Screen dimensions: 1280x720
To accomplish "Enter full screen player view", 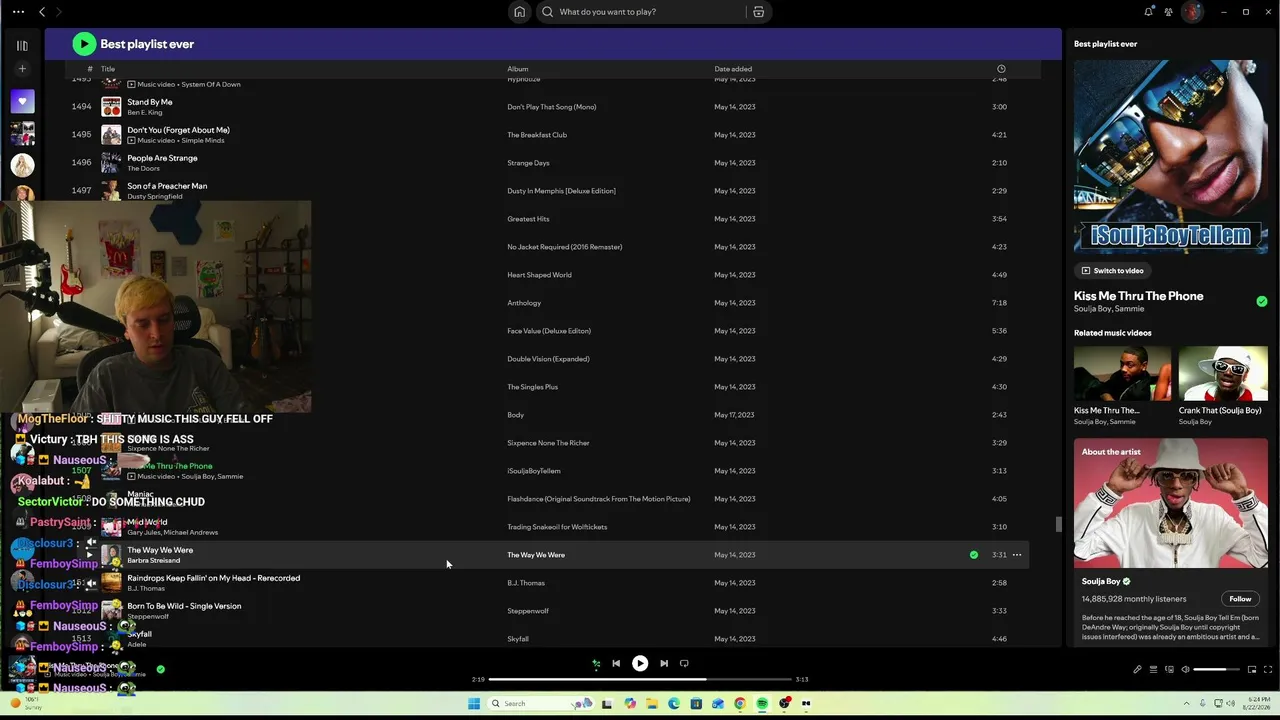I will [1268, 670].
